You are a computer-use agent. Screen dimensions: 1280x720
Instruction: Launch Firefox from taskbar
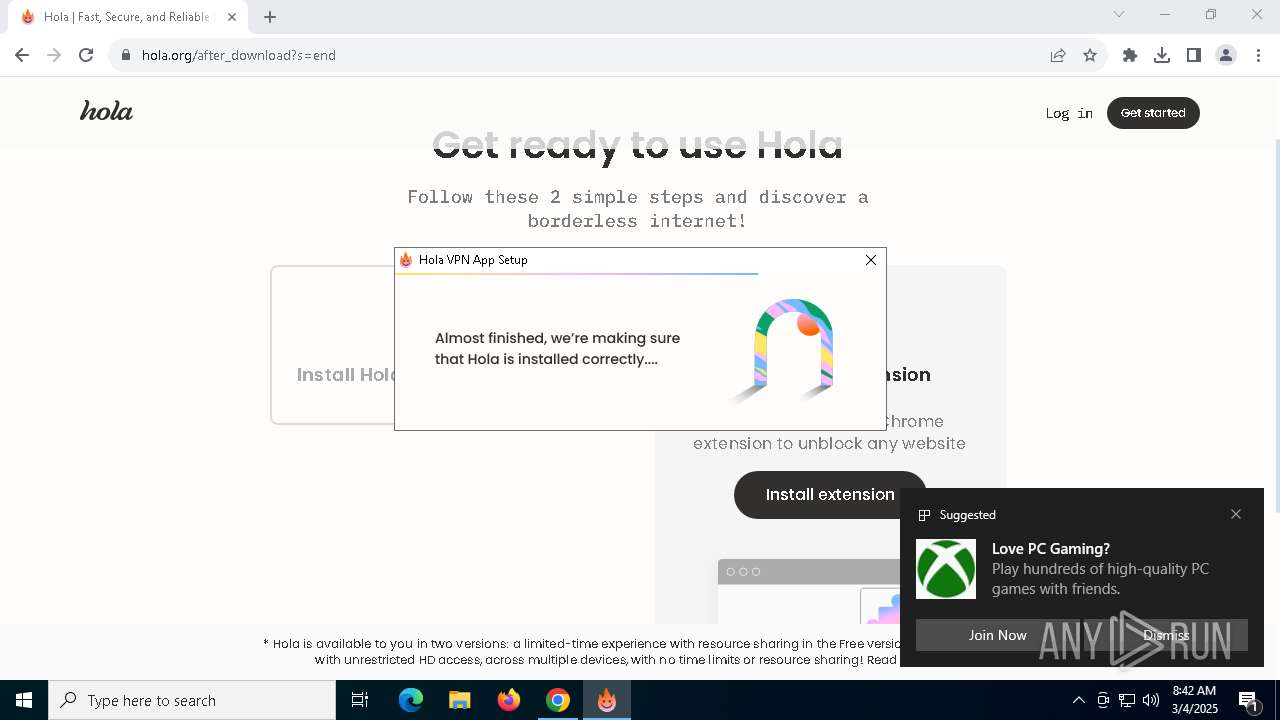[x=509, y=700]
